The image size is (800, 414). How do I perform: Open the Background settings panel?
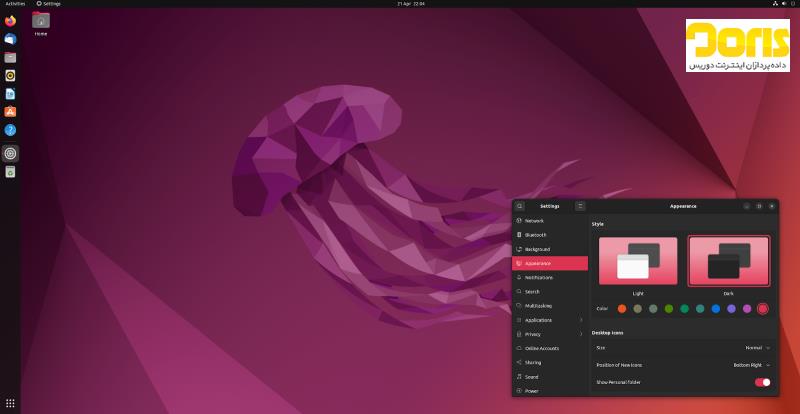coord(550,249)
